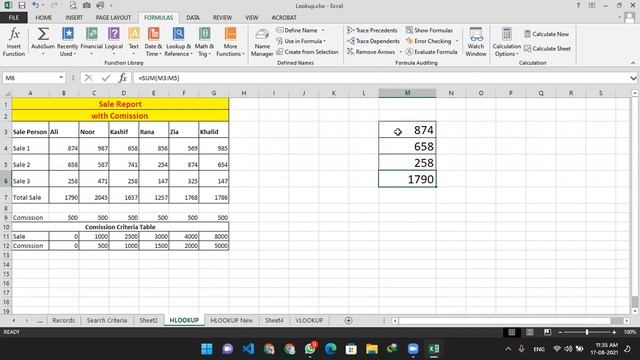Viewport: 640px width, 360px height.
Task: Expand the Define Name dropdown arrow
Action: pyautogui.click(x=323, y=30)
